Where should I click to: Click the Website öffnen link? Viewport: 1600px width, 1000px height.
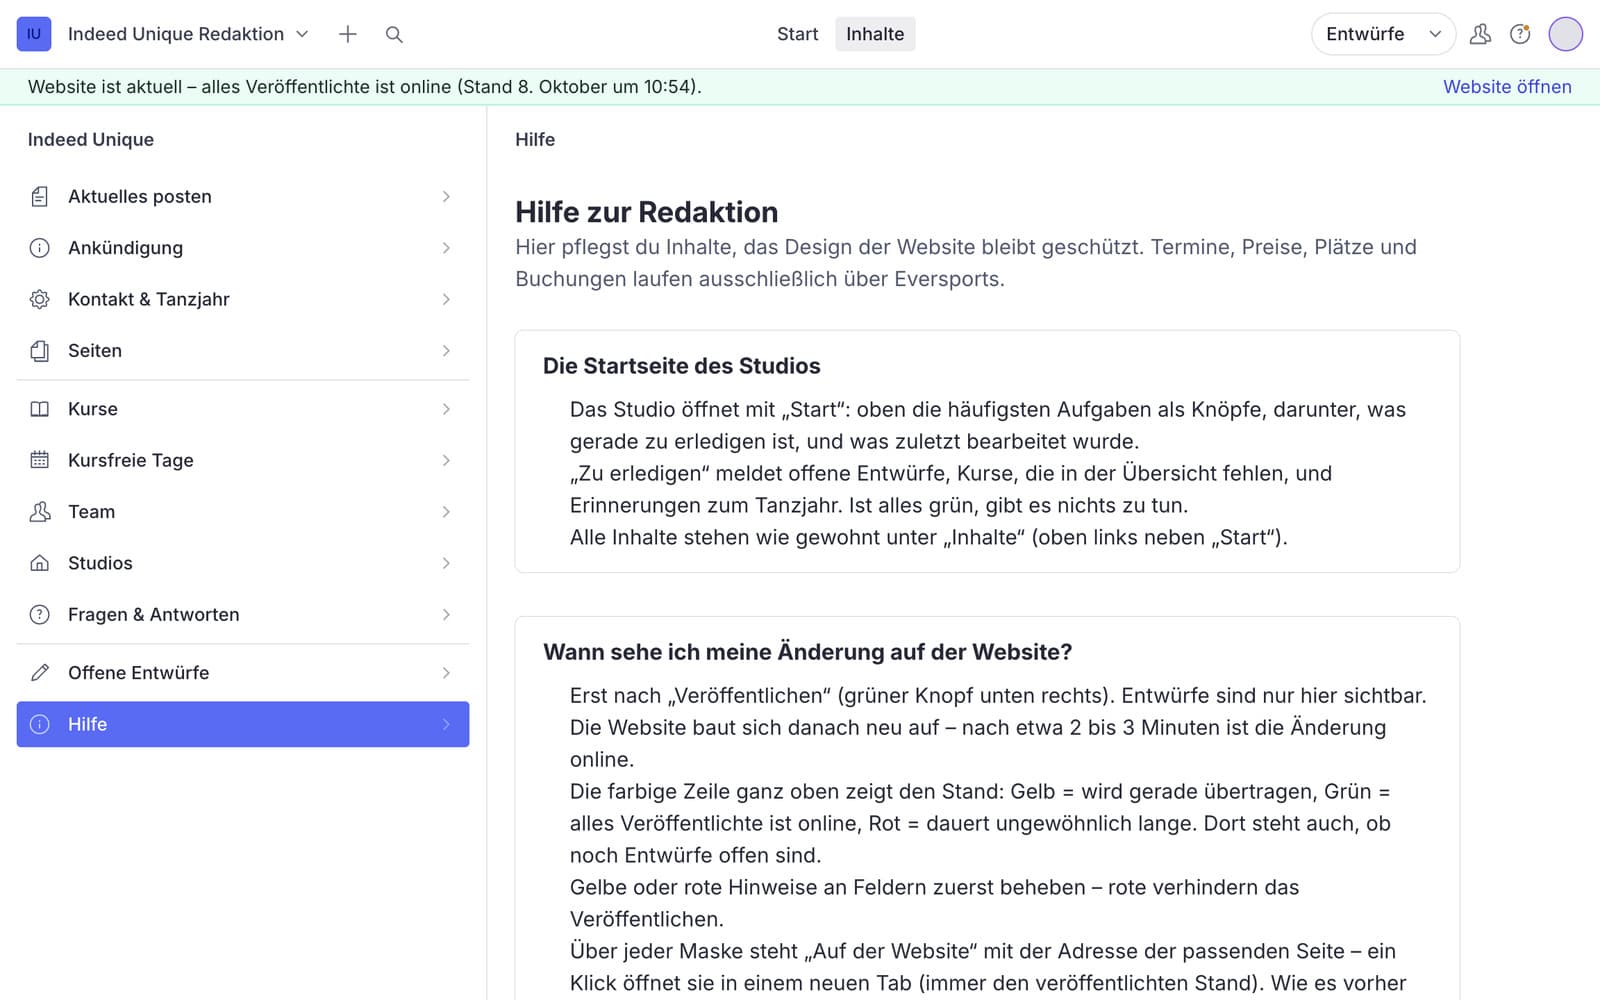[x=1507, y=87]
